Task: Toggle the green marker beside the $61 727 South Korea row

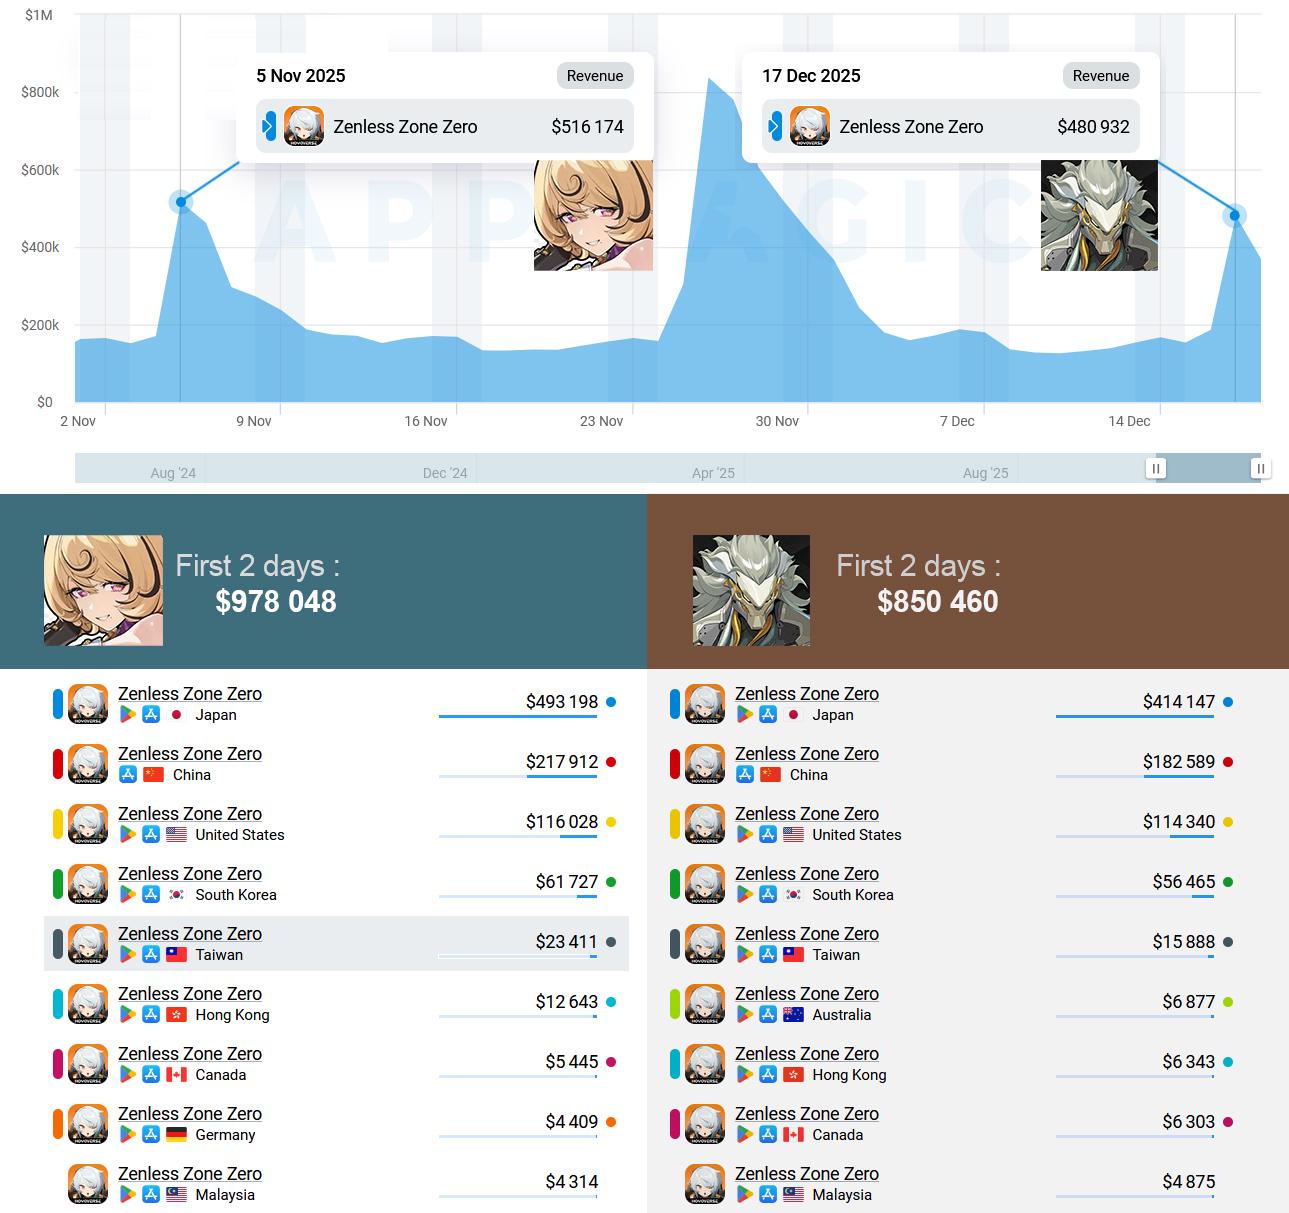Action: click(58, 884)
